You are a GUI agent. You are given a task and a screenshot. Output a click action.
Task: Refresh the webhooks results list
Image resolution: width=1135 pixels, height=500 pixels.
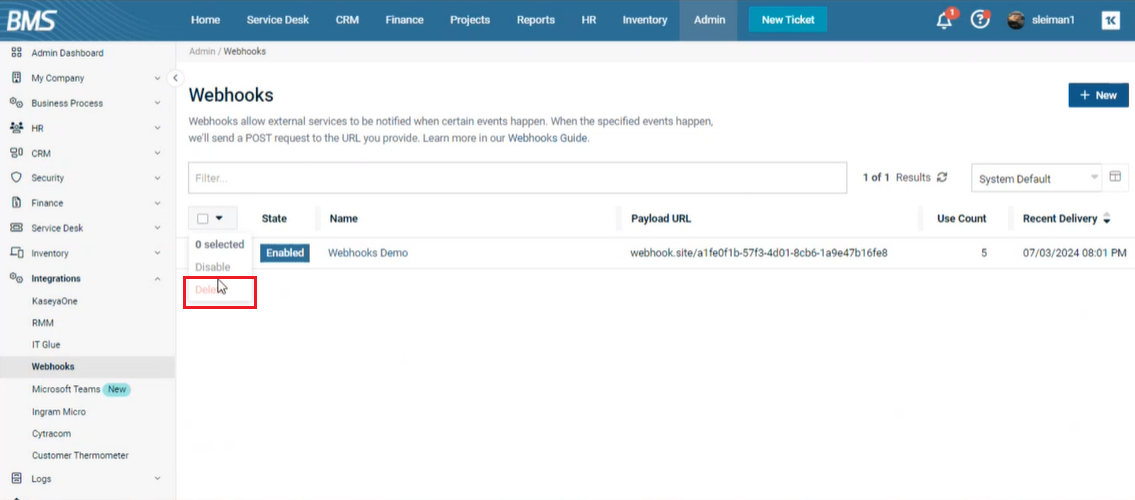coord(941,177)
